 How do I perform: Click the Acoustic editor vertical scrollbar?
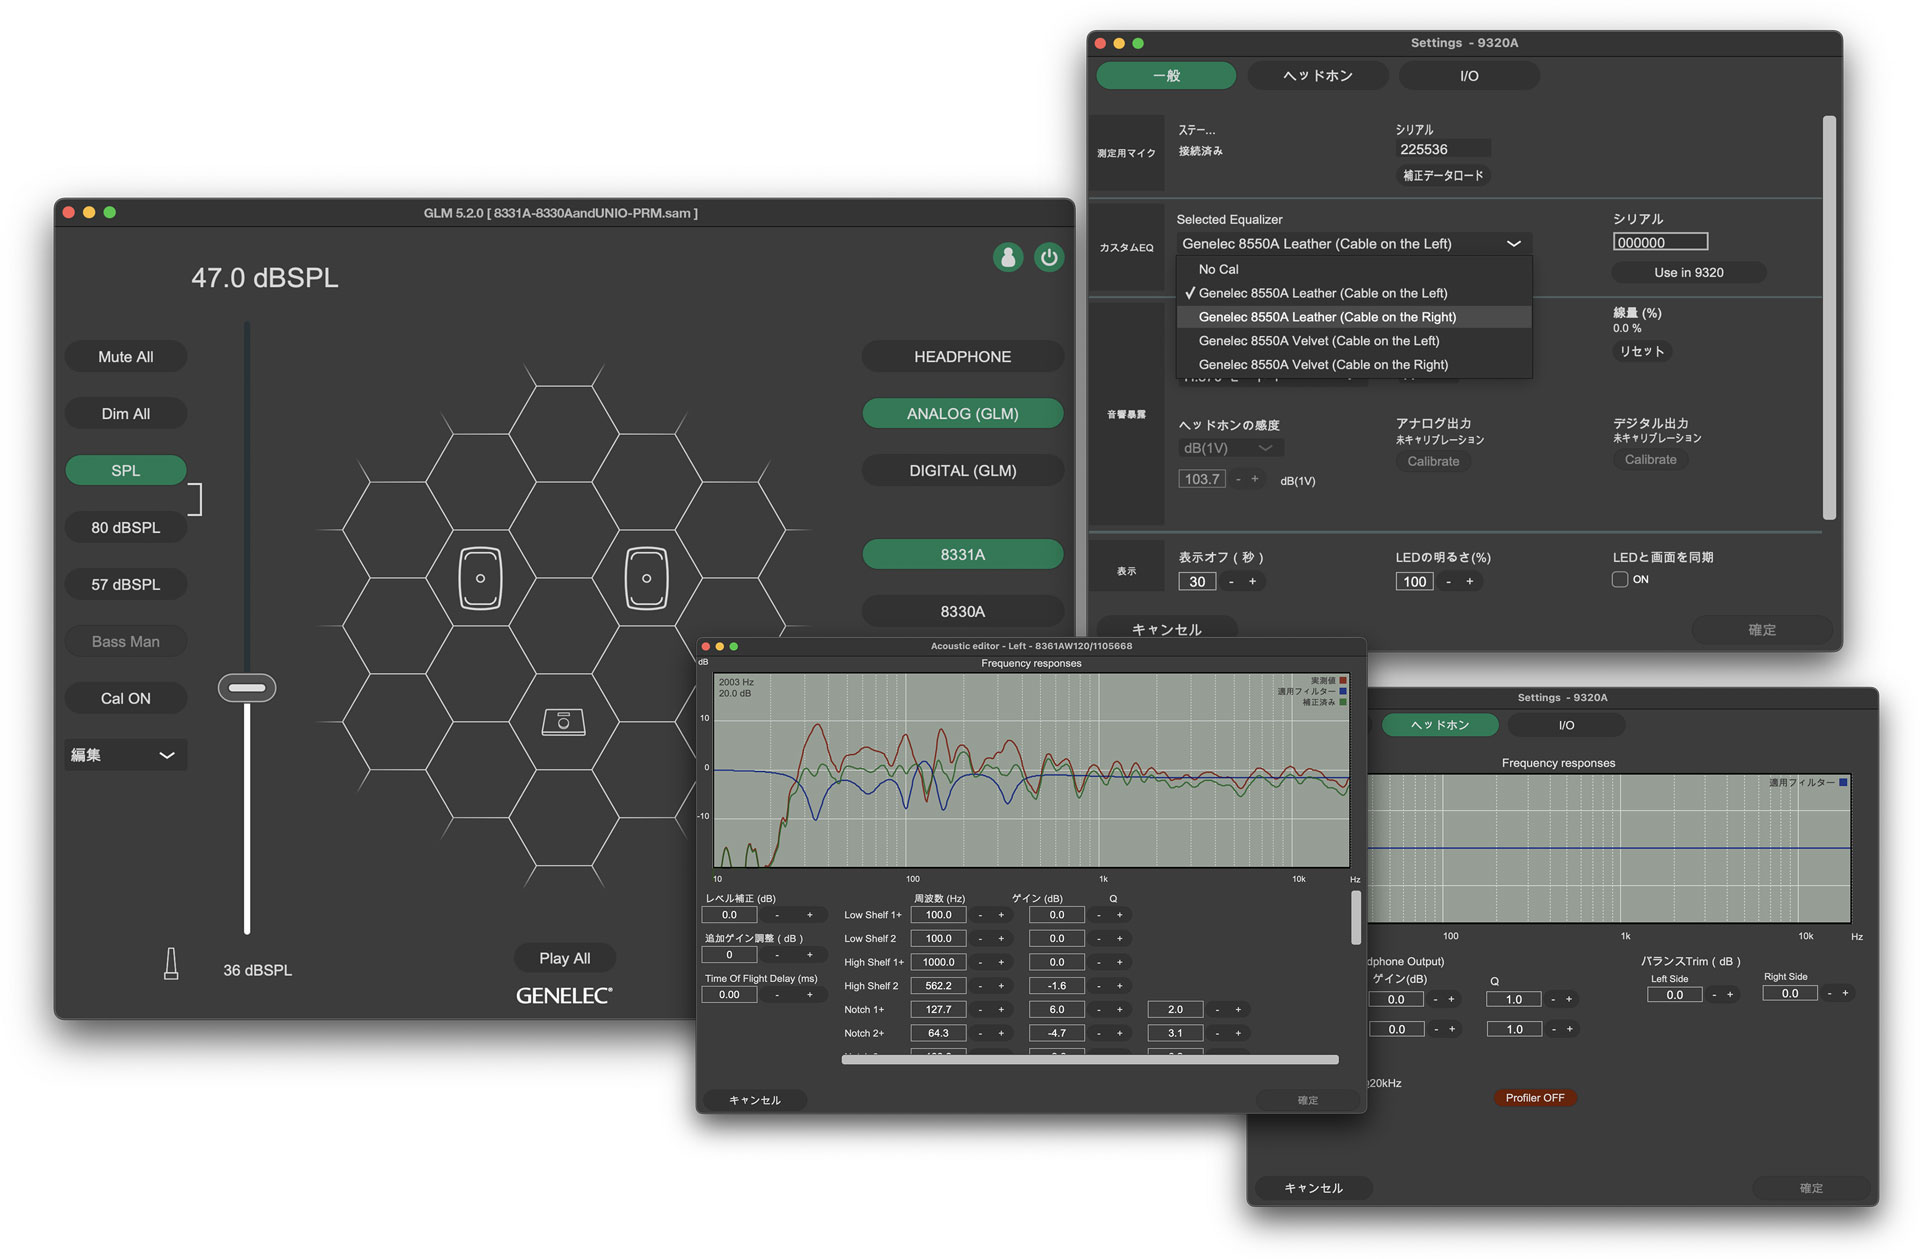(1356, 918)
